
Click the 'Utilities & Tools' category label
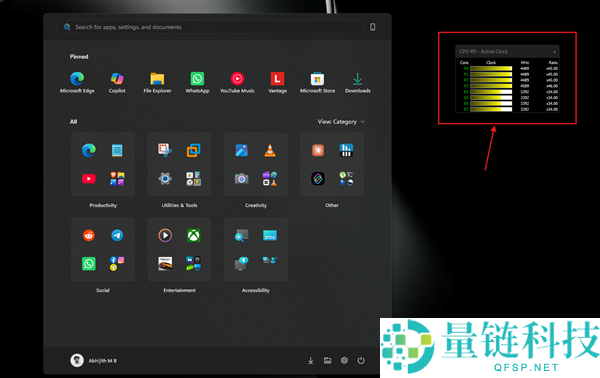coord(179,205)
